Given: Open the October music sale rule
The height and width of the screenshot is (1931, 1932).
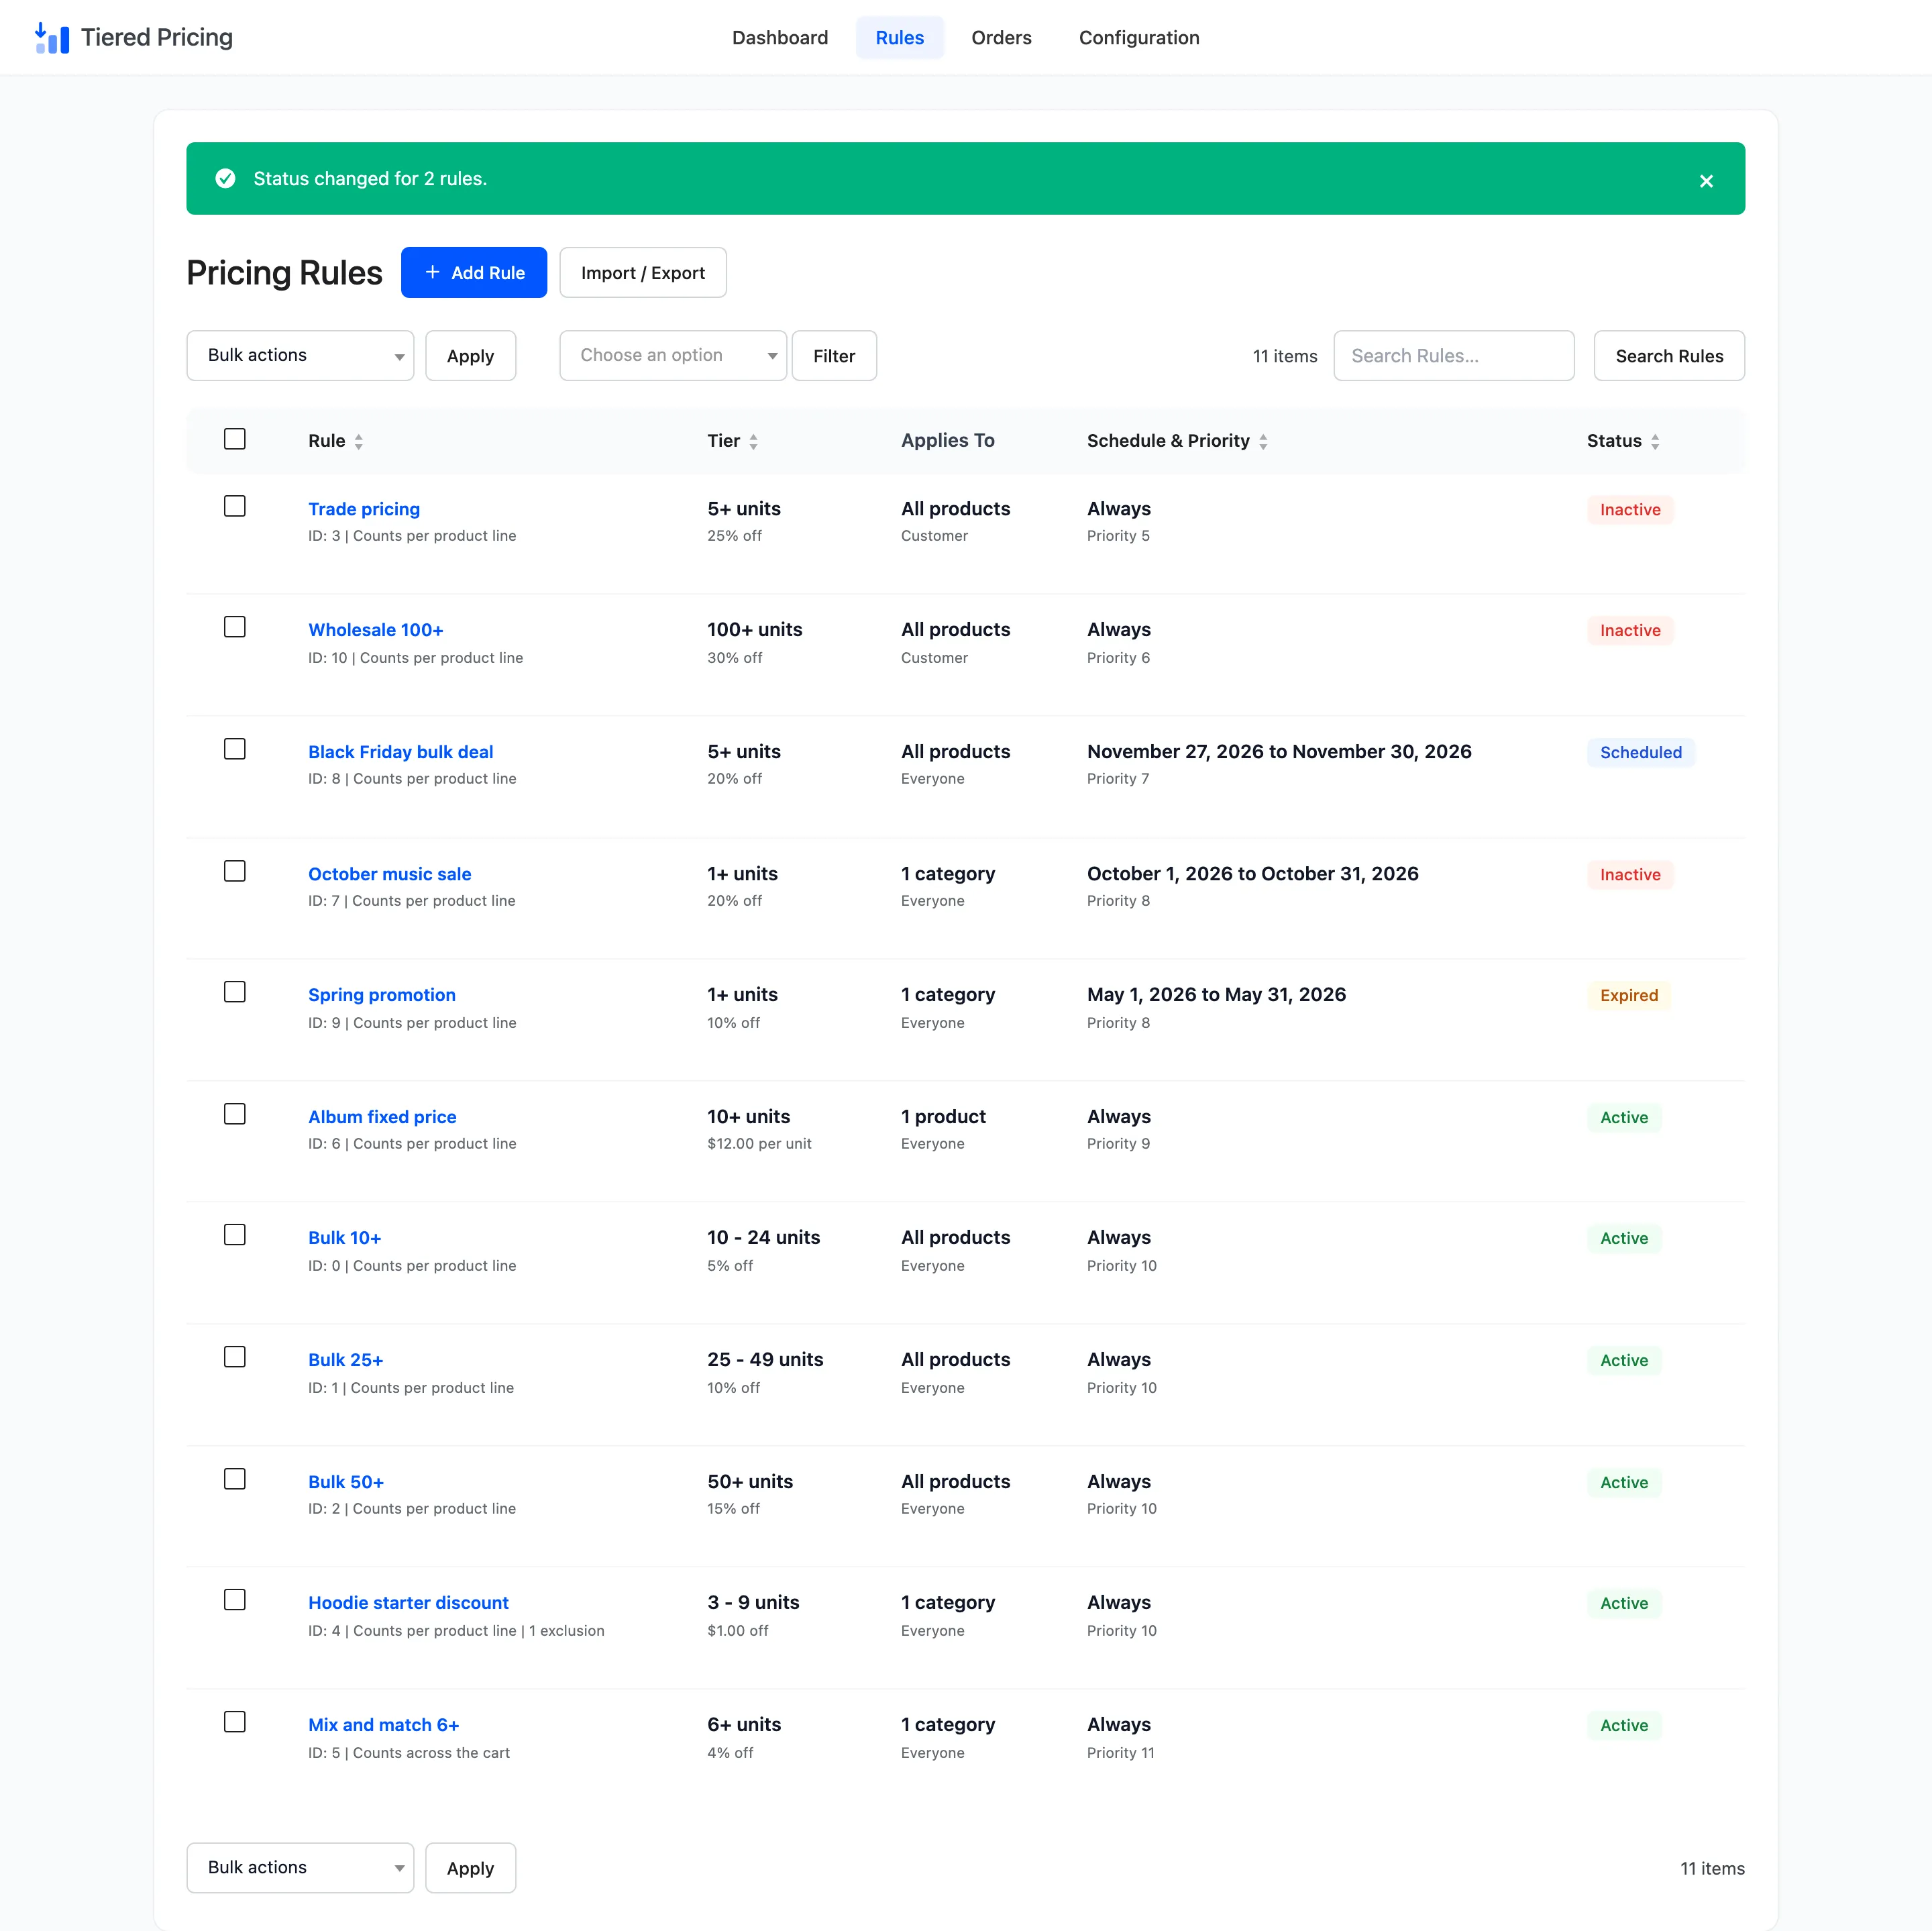Looking at the screenshot, I should [390, 874].
